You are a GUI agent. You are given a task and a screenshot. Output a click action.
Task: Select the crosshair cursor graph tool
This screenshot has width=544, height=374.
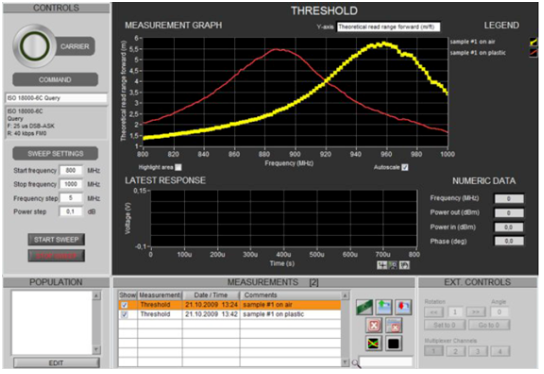[382, 265]
